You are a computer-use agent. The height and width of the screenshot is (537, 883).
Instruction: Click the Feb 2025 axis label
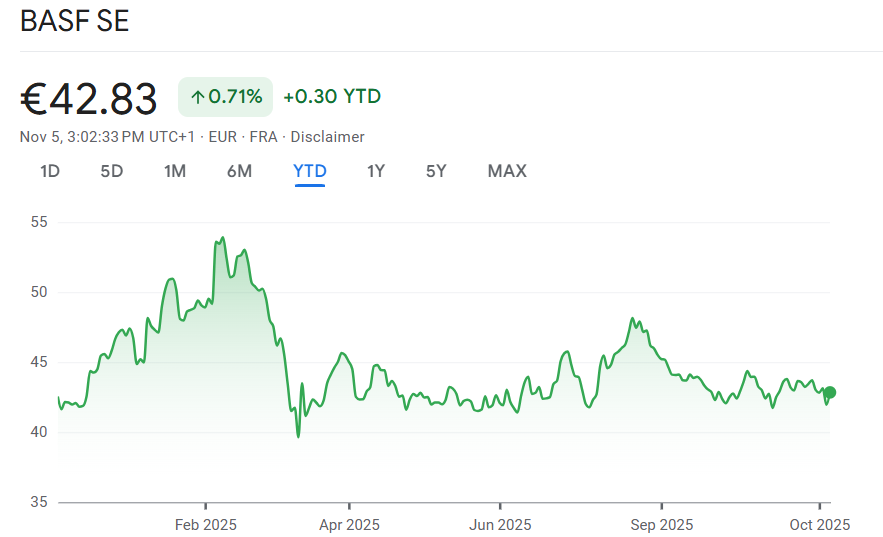click(x=205, y=524)
